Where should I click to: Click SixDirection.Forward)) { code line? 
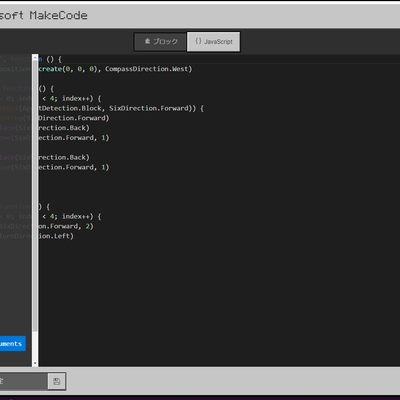pos(156,108)
